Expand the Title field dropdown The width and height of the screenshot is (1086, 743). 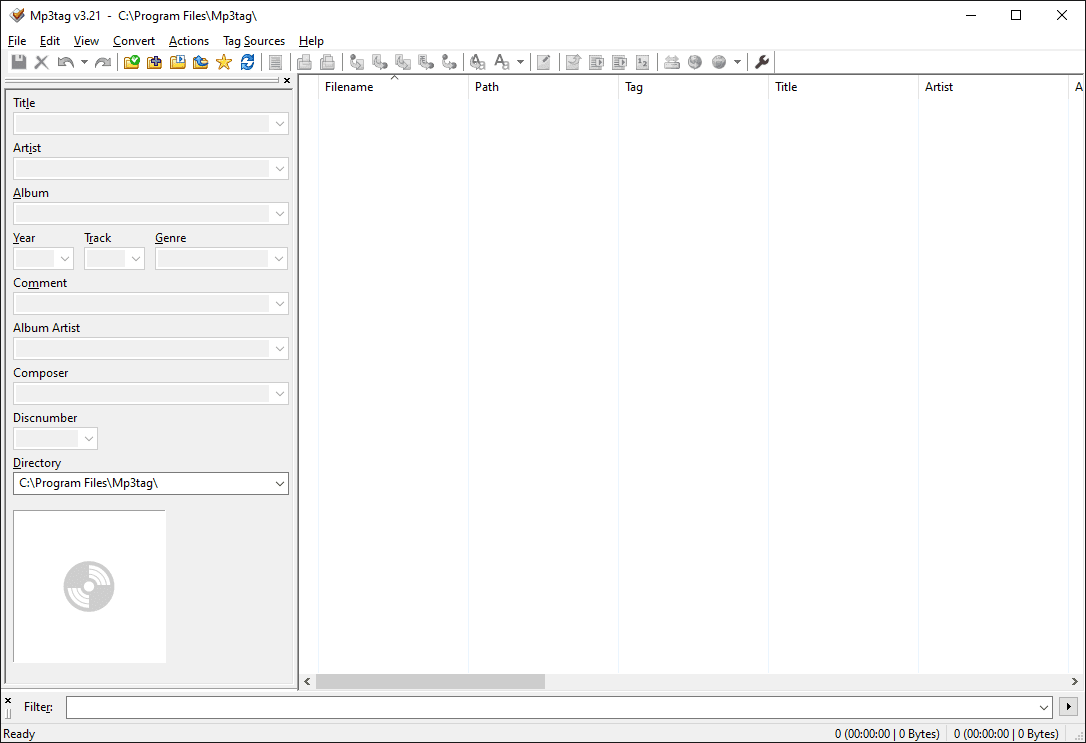(279, 124)
